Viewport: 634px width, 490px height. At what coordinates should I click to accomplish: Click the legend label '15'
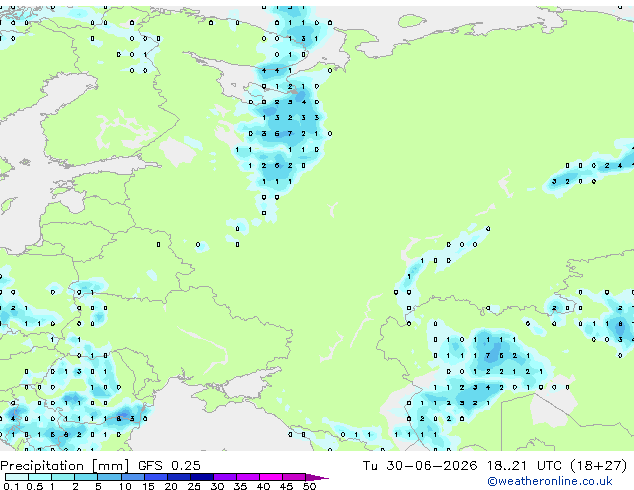(148, 486)
